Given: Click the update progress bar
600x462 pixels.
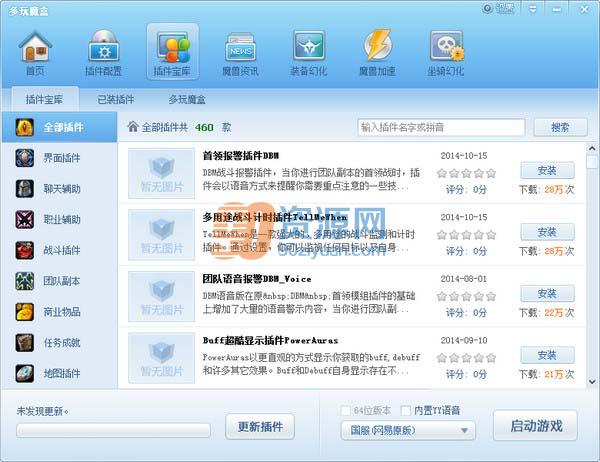Looking at the screenshot, I should [x=113, y=430].
